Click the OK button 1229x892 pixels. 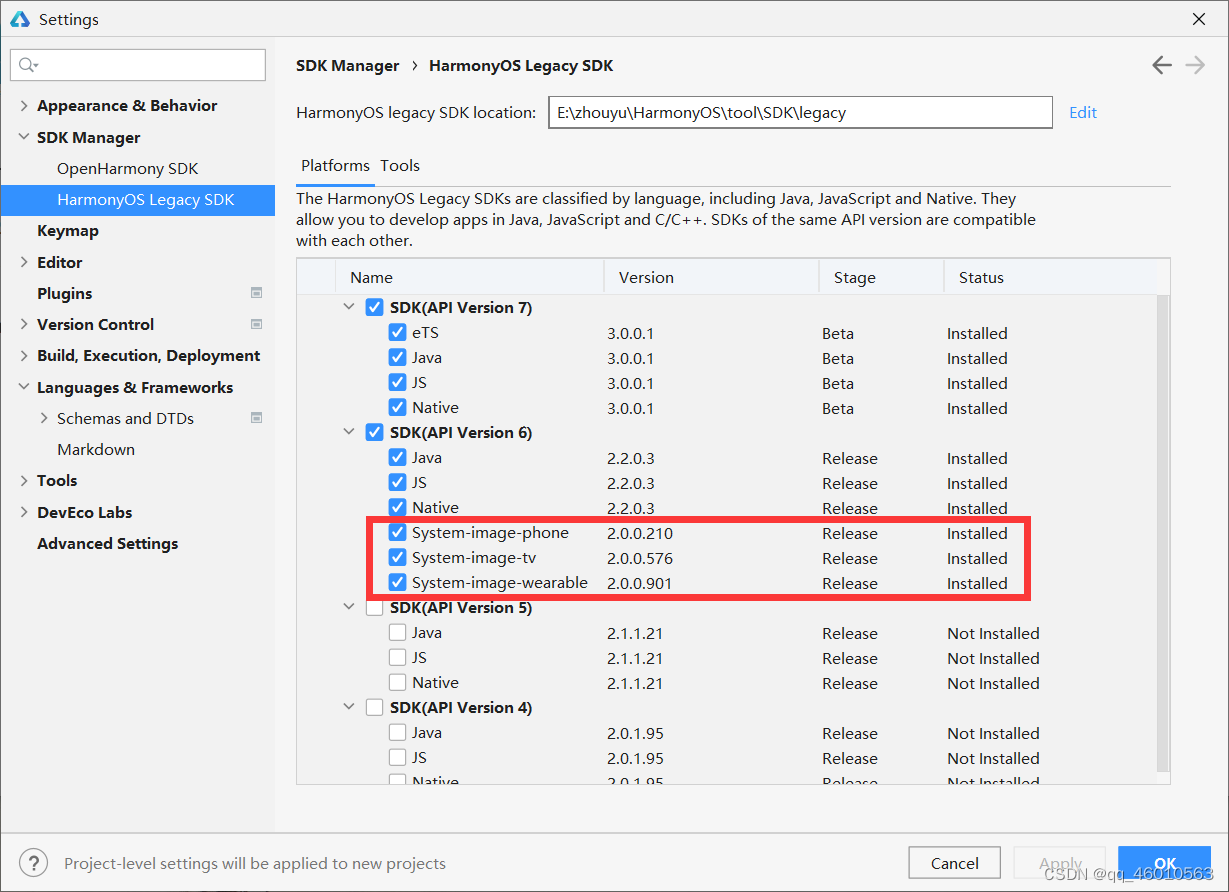click(1164, 863)
